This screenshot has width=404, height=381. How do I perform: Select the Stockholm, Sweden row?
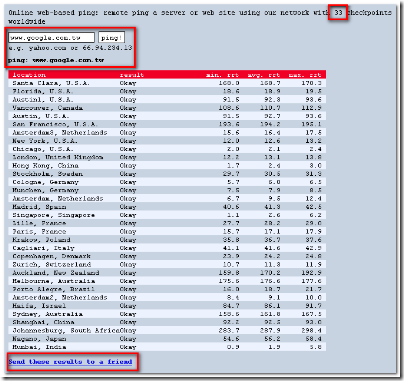pos(167,174)
